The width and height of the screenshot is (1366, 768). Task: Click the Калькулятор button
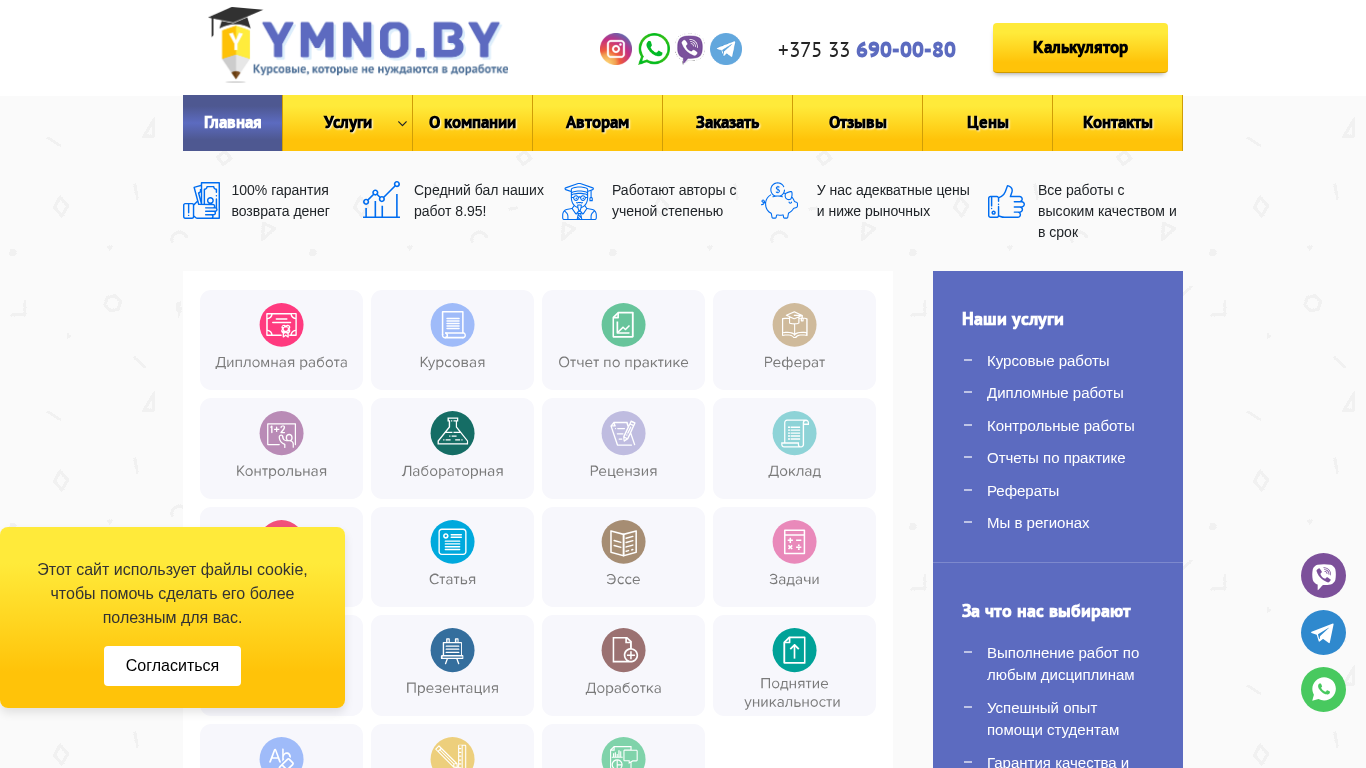coord(1080,48)
